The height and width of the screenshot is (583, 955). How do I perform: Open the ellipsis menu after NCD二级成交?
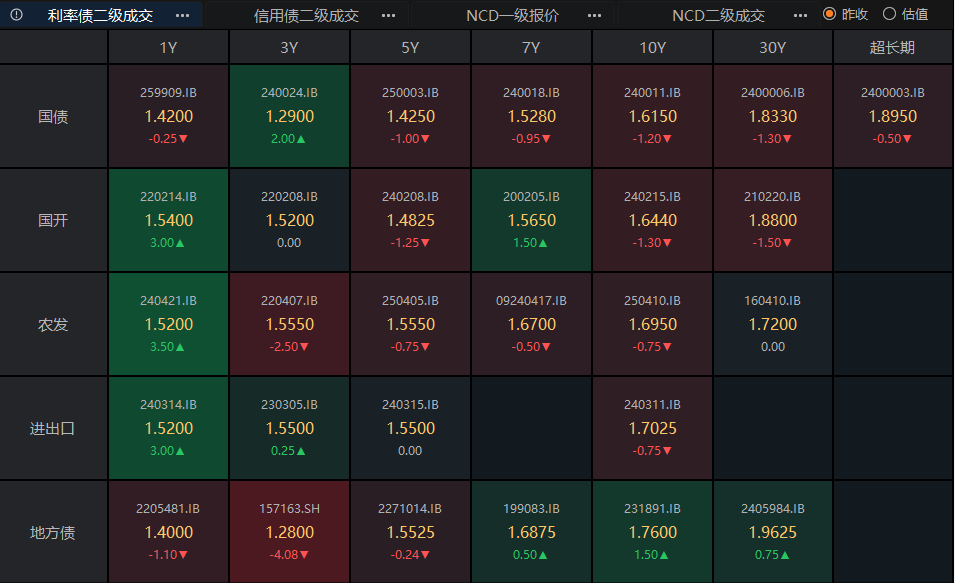tap(799, 15)
